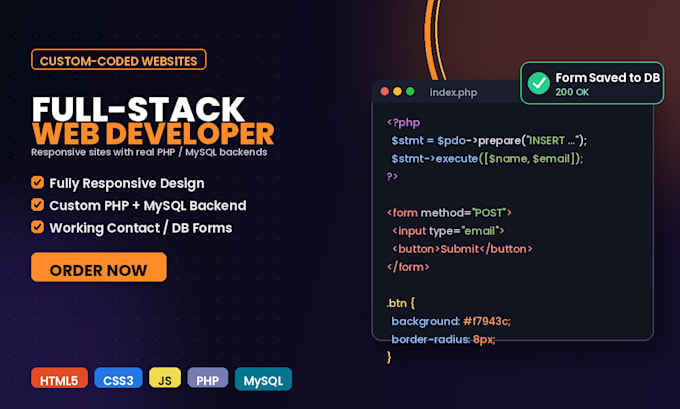Image resolution: width=680 pixels, height=409 pixels.
Task: Click the green checkmark success icon
Action: tap(539, 83)
